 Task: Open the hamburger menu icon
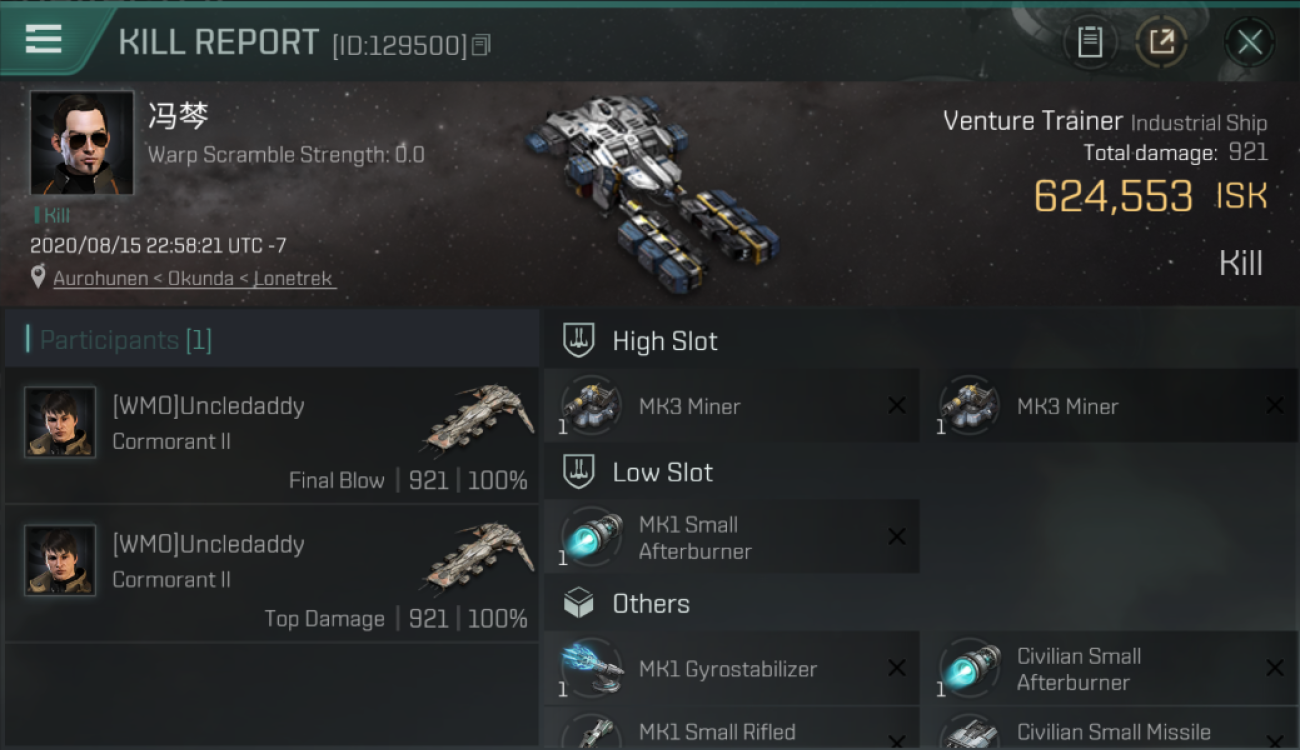43,40
